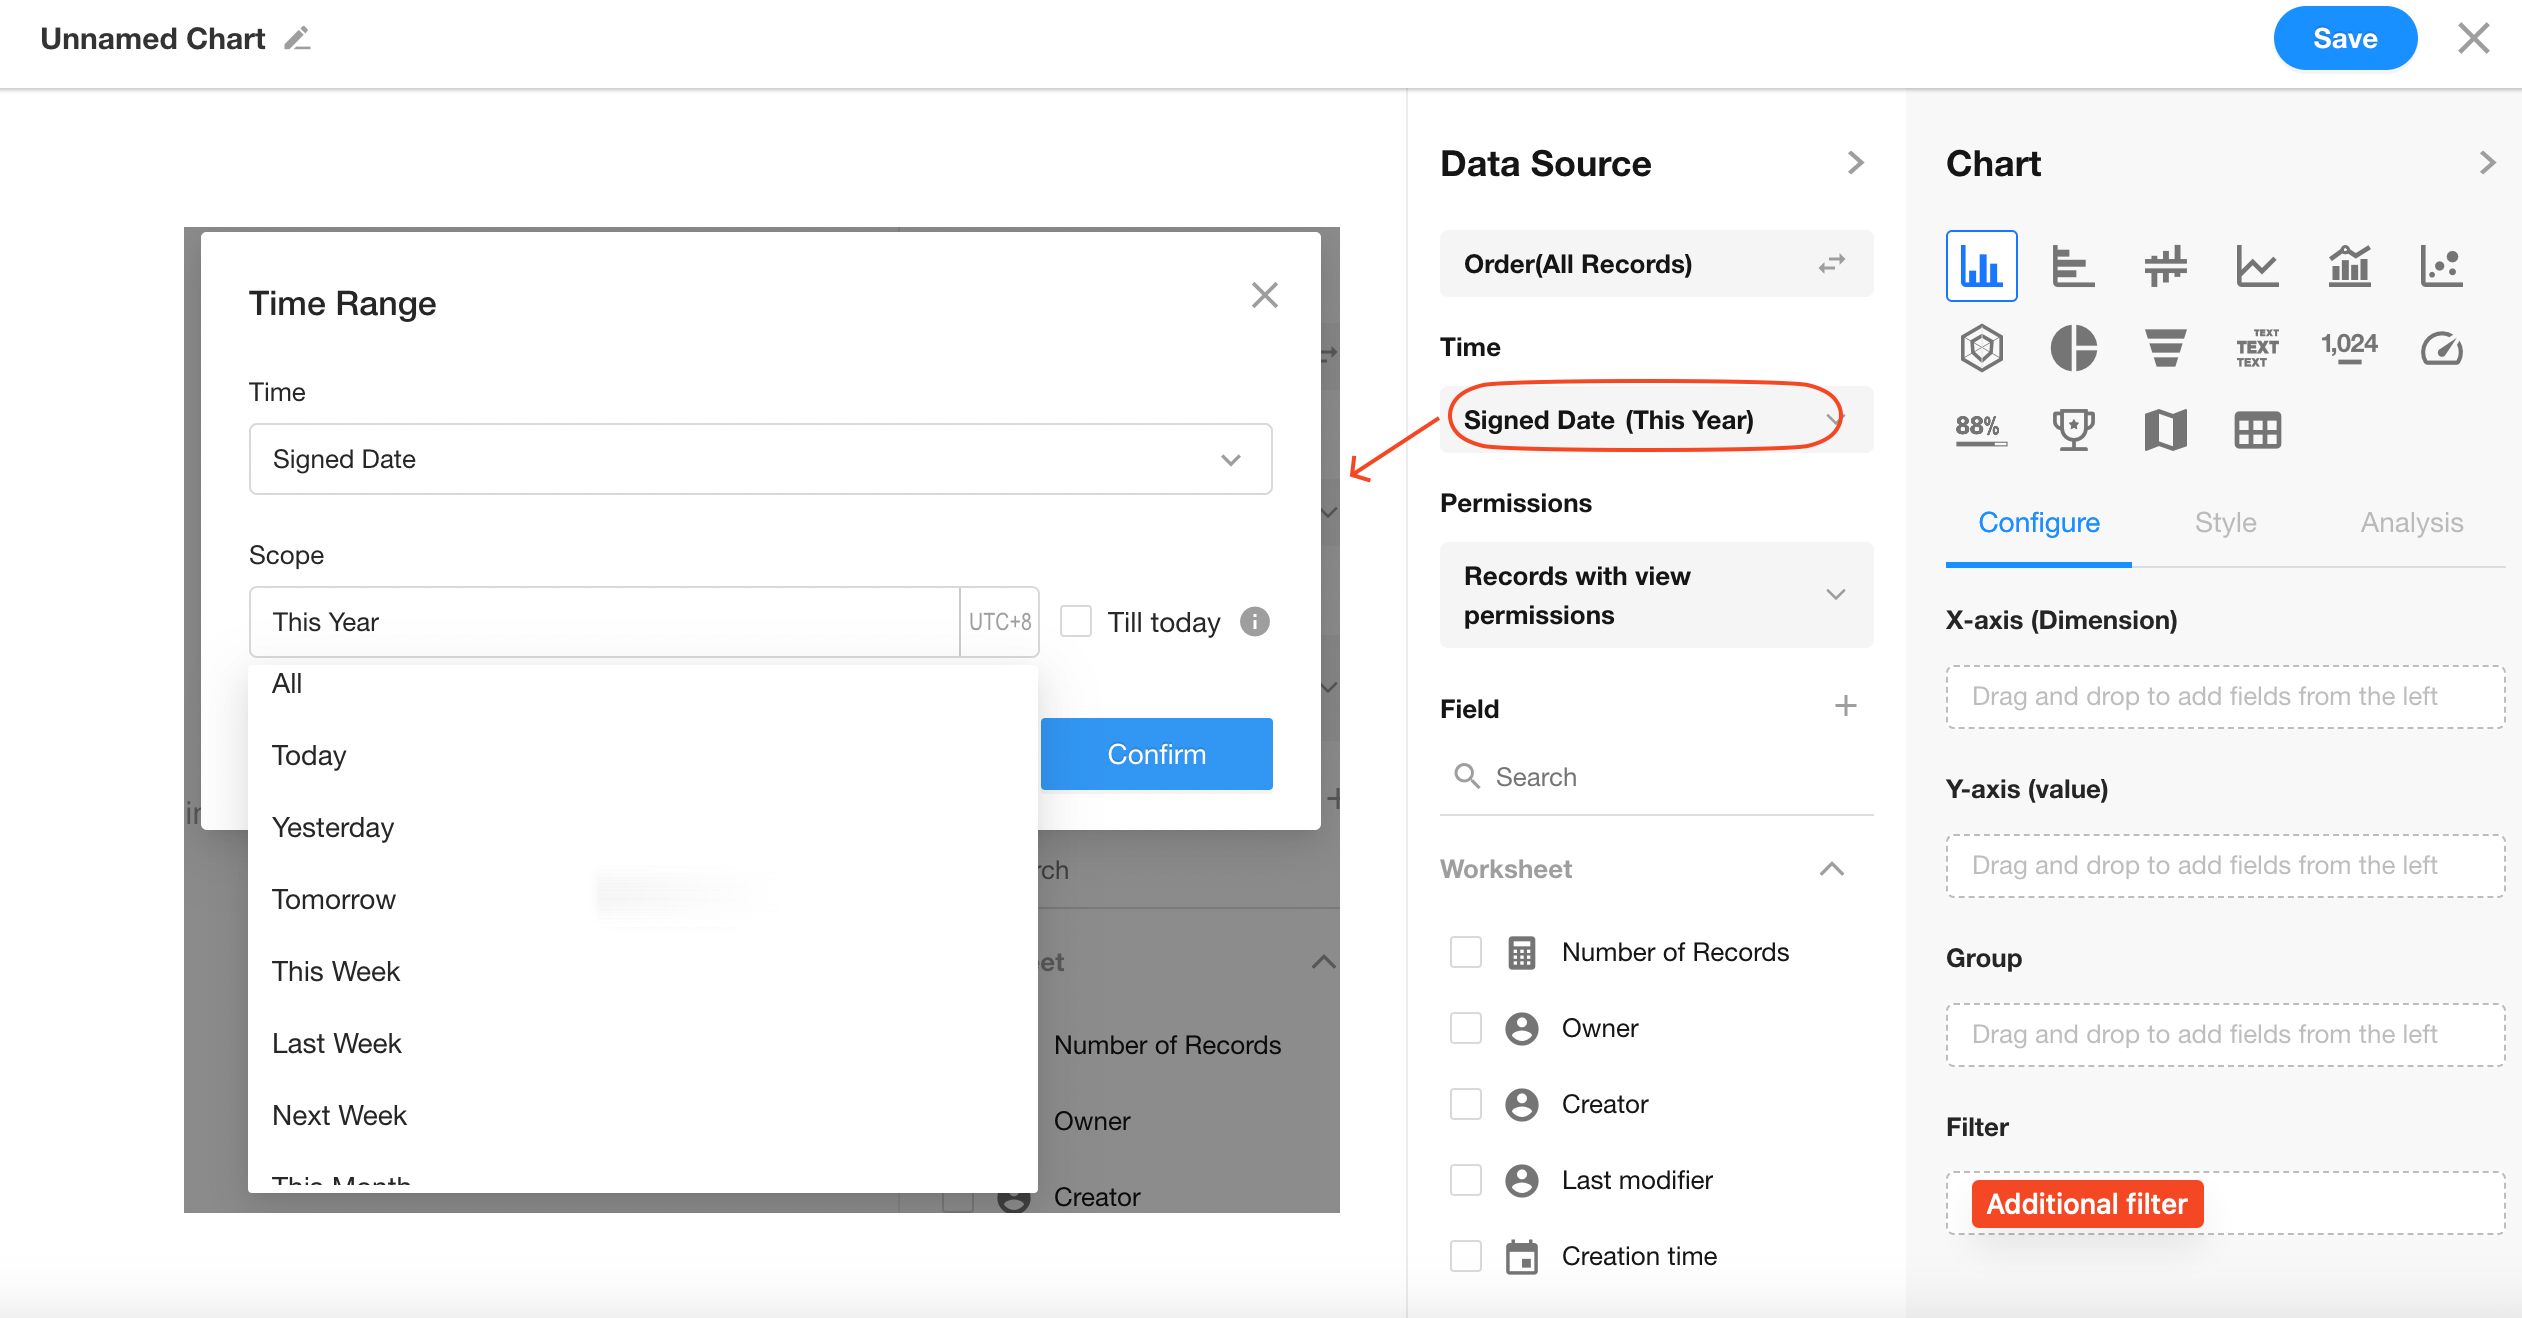Image resolution: width=2522 pixels, height=1318 pixels.
Task: Enable the Till today checkbox
Action: pyautogui.click(x=1076, y=621)
